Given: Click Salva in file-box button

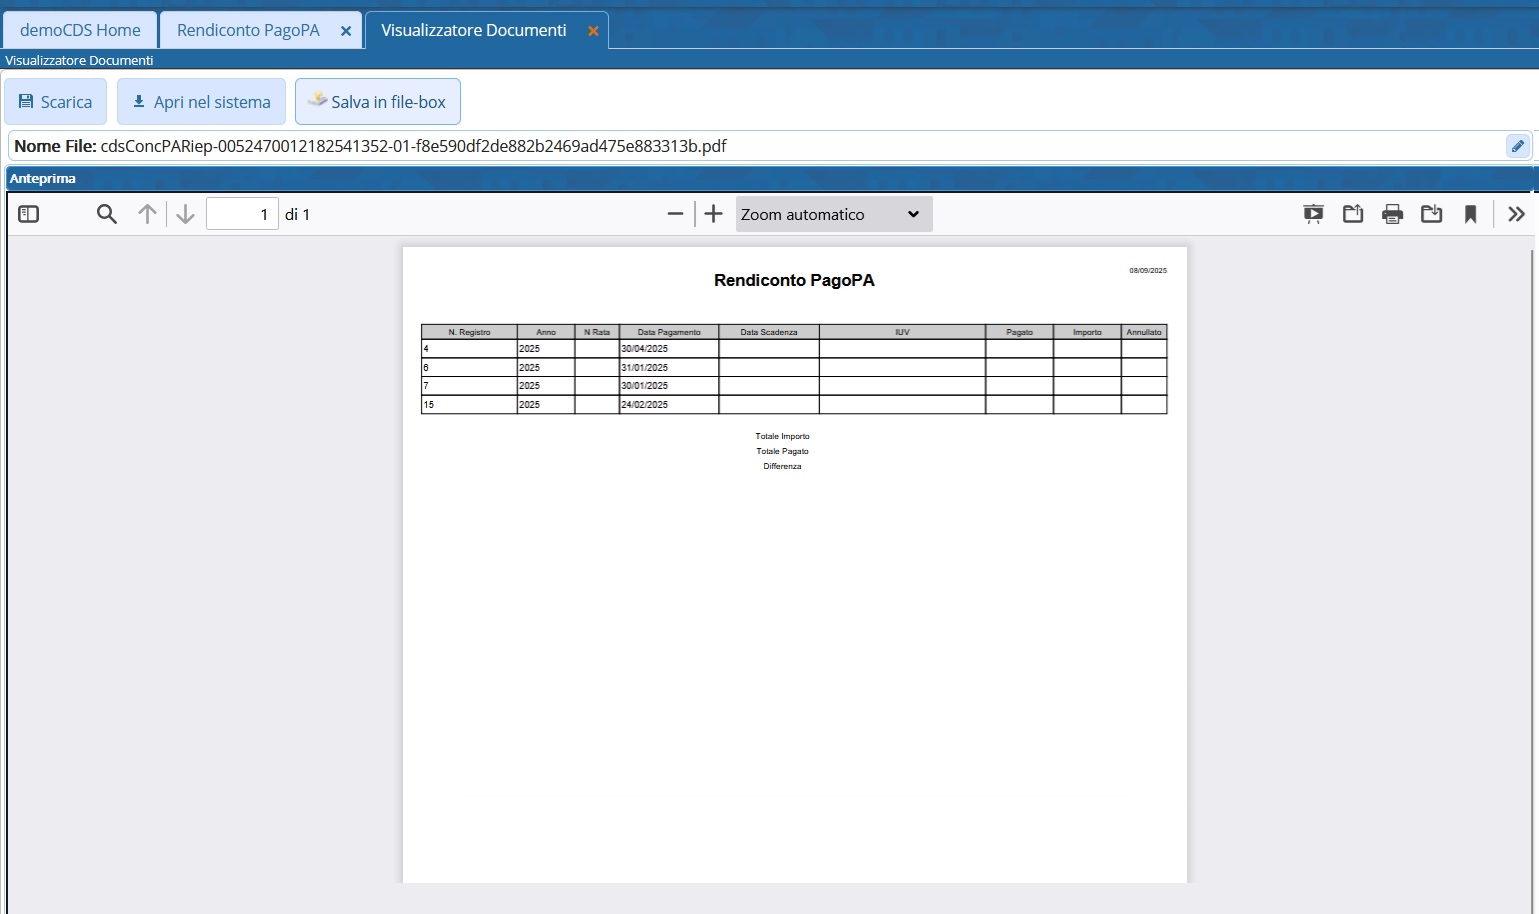Looking at the screenshot, I should click(x=377, y=102).
